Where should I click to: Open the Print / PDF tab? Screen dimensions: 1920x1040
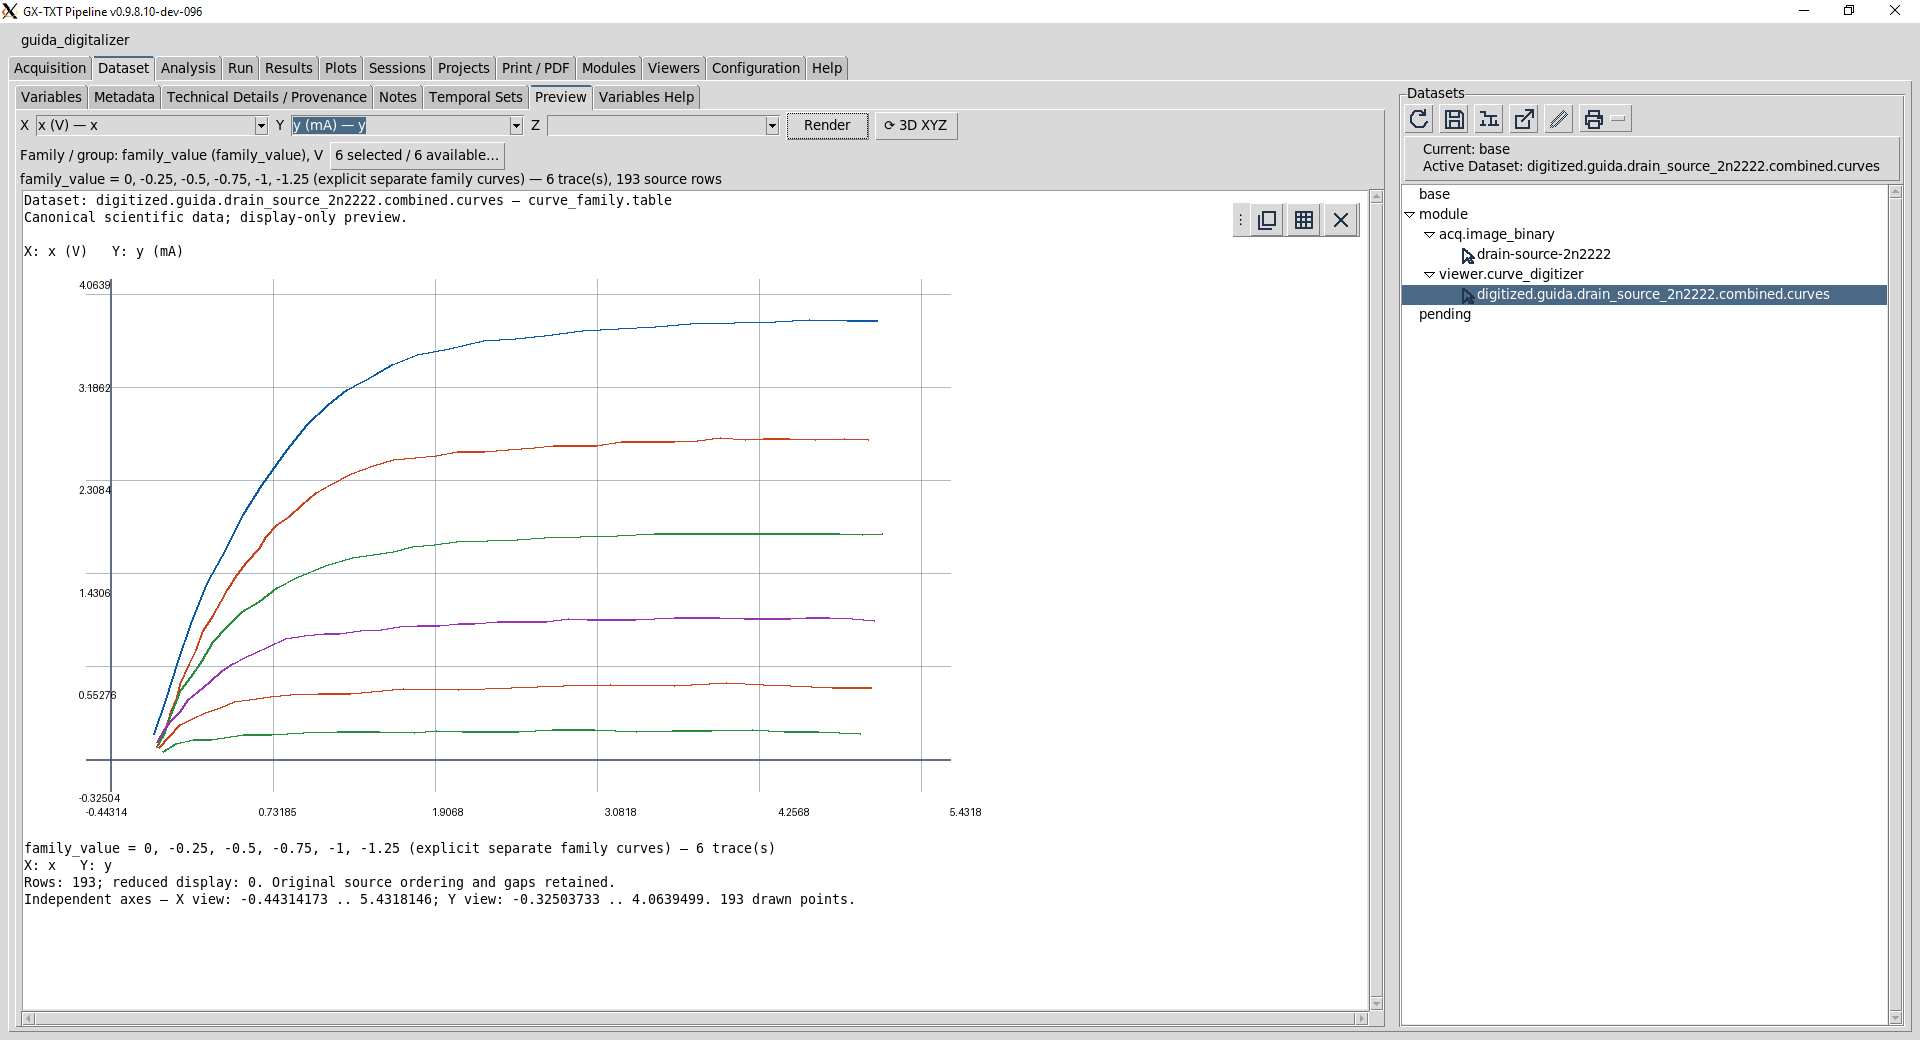point(535,68)
